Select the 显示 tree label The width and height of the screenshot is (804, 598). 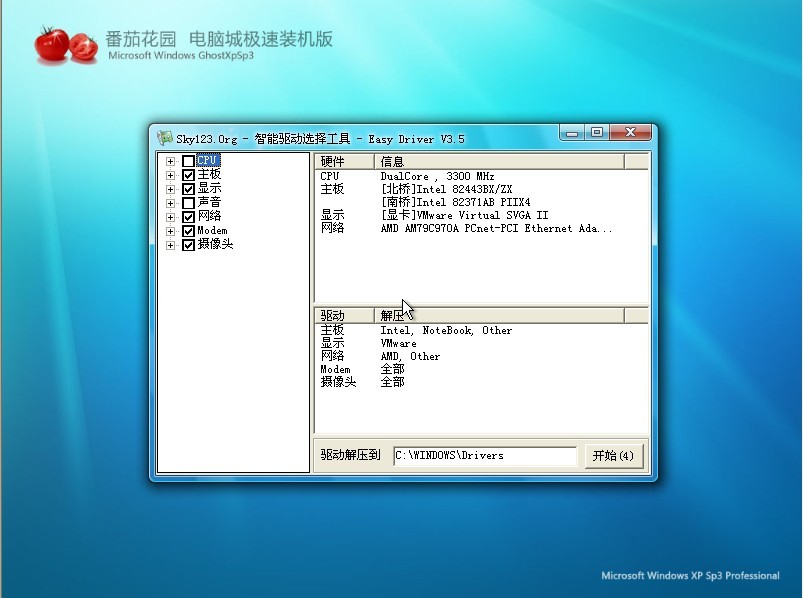[209, 189]
